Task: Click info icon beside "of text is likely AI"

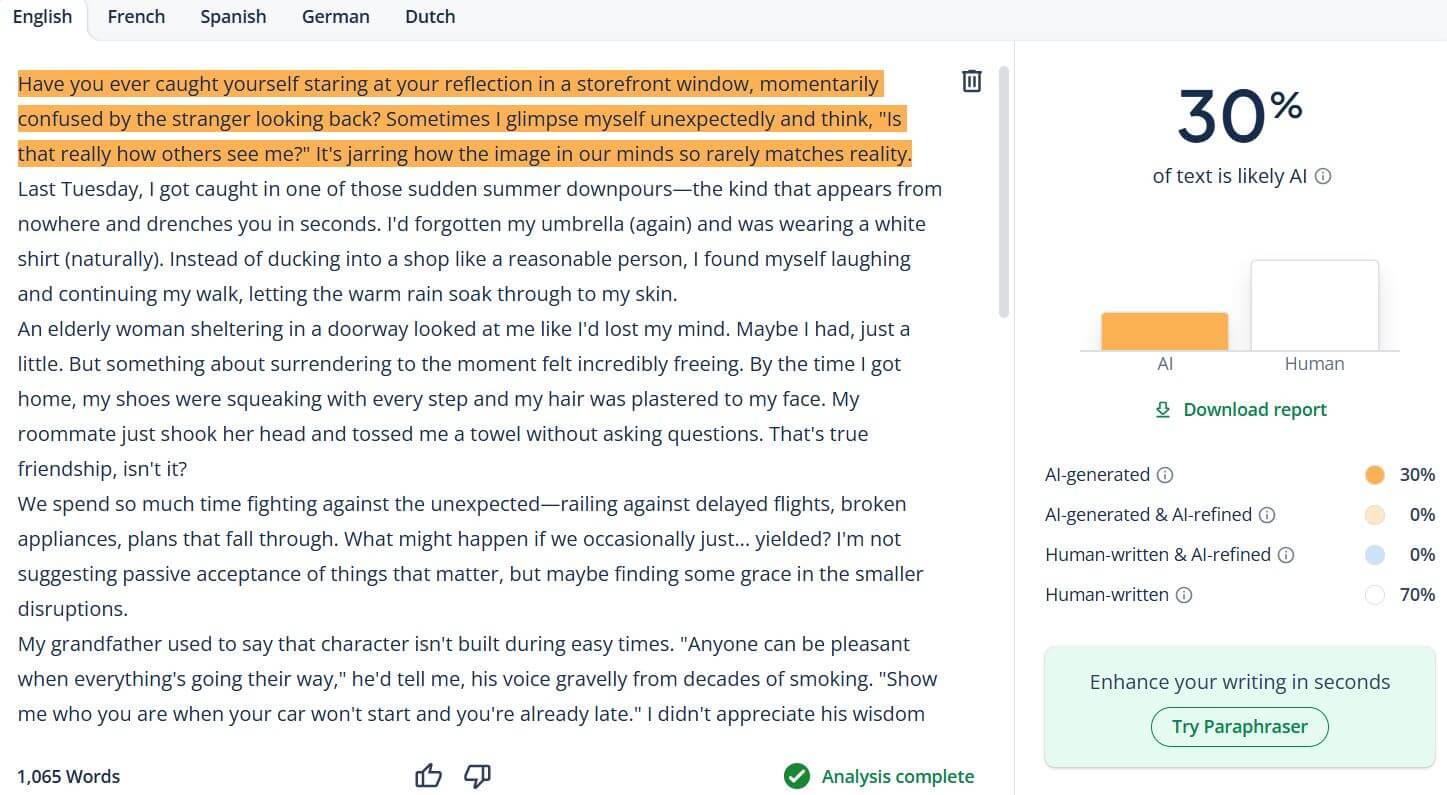Action: [1323, 177]
